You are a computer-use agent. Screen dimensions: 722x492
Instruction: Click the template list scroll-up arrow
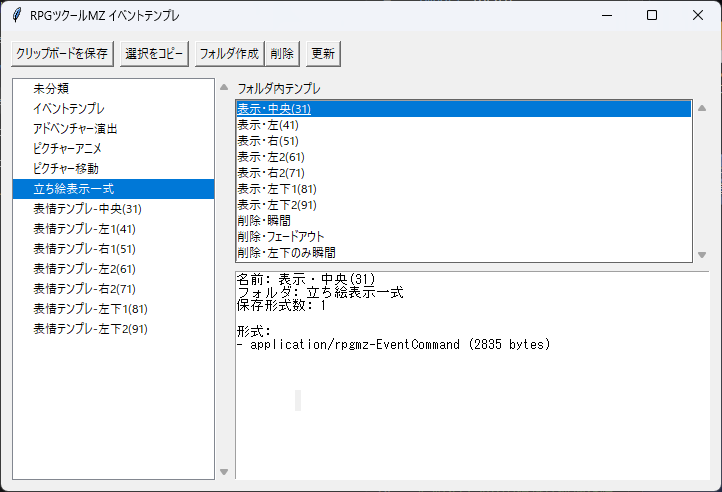(x=702, y=108)
